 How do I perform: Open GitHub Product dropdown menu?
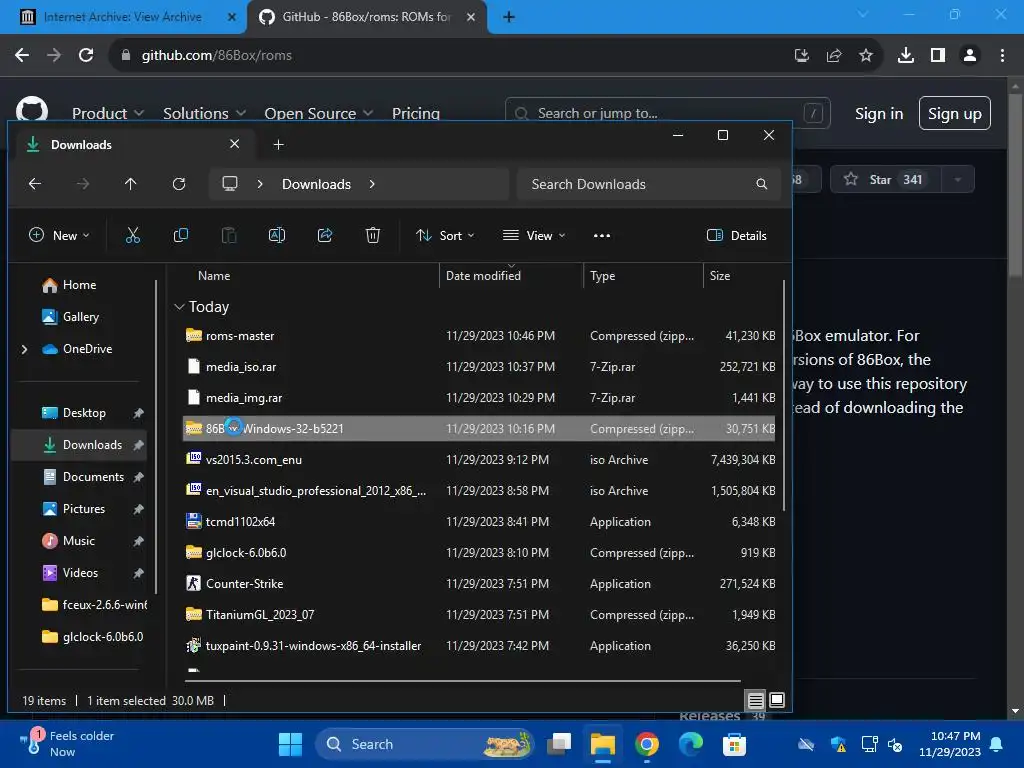pyautogui.click(x=108, y=114)
